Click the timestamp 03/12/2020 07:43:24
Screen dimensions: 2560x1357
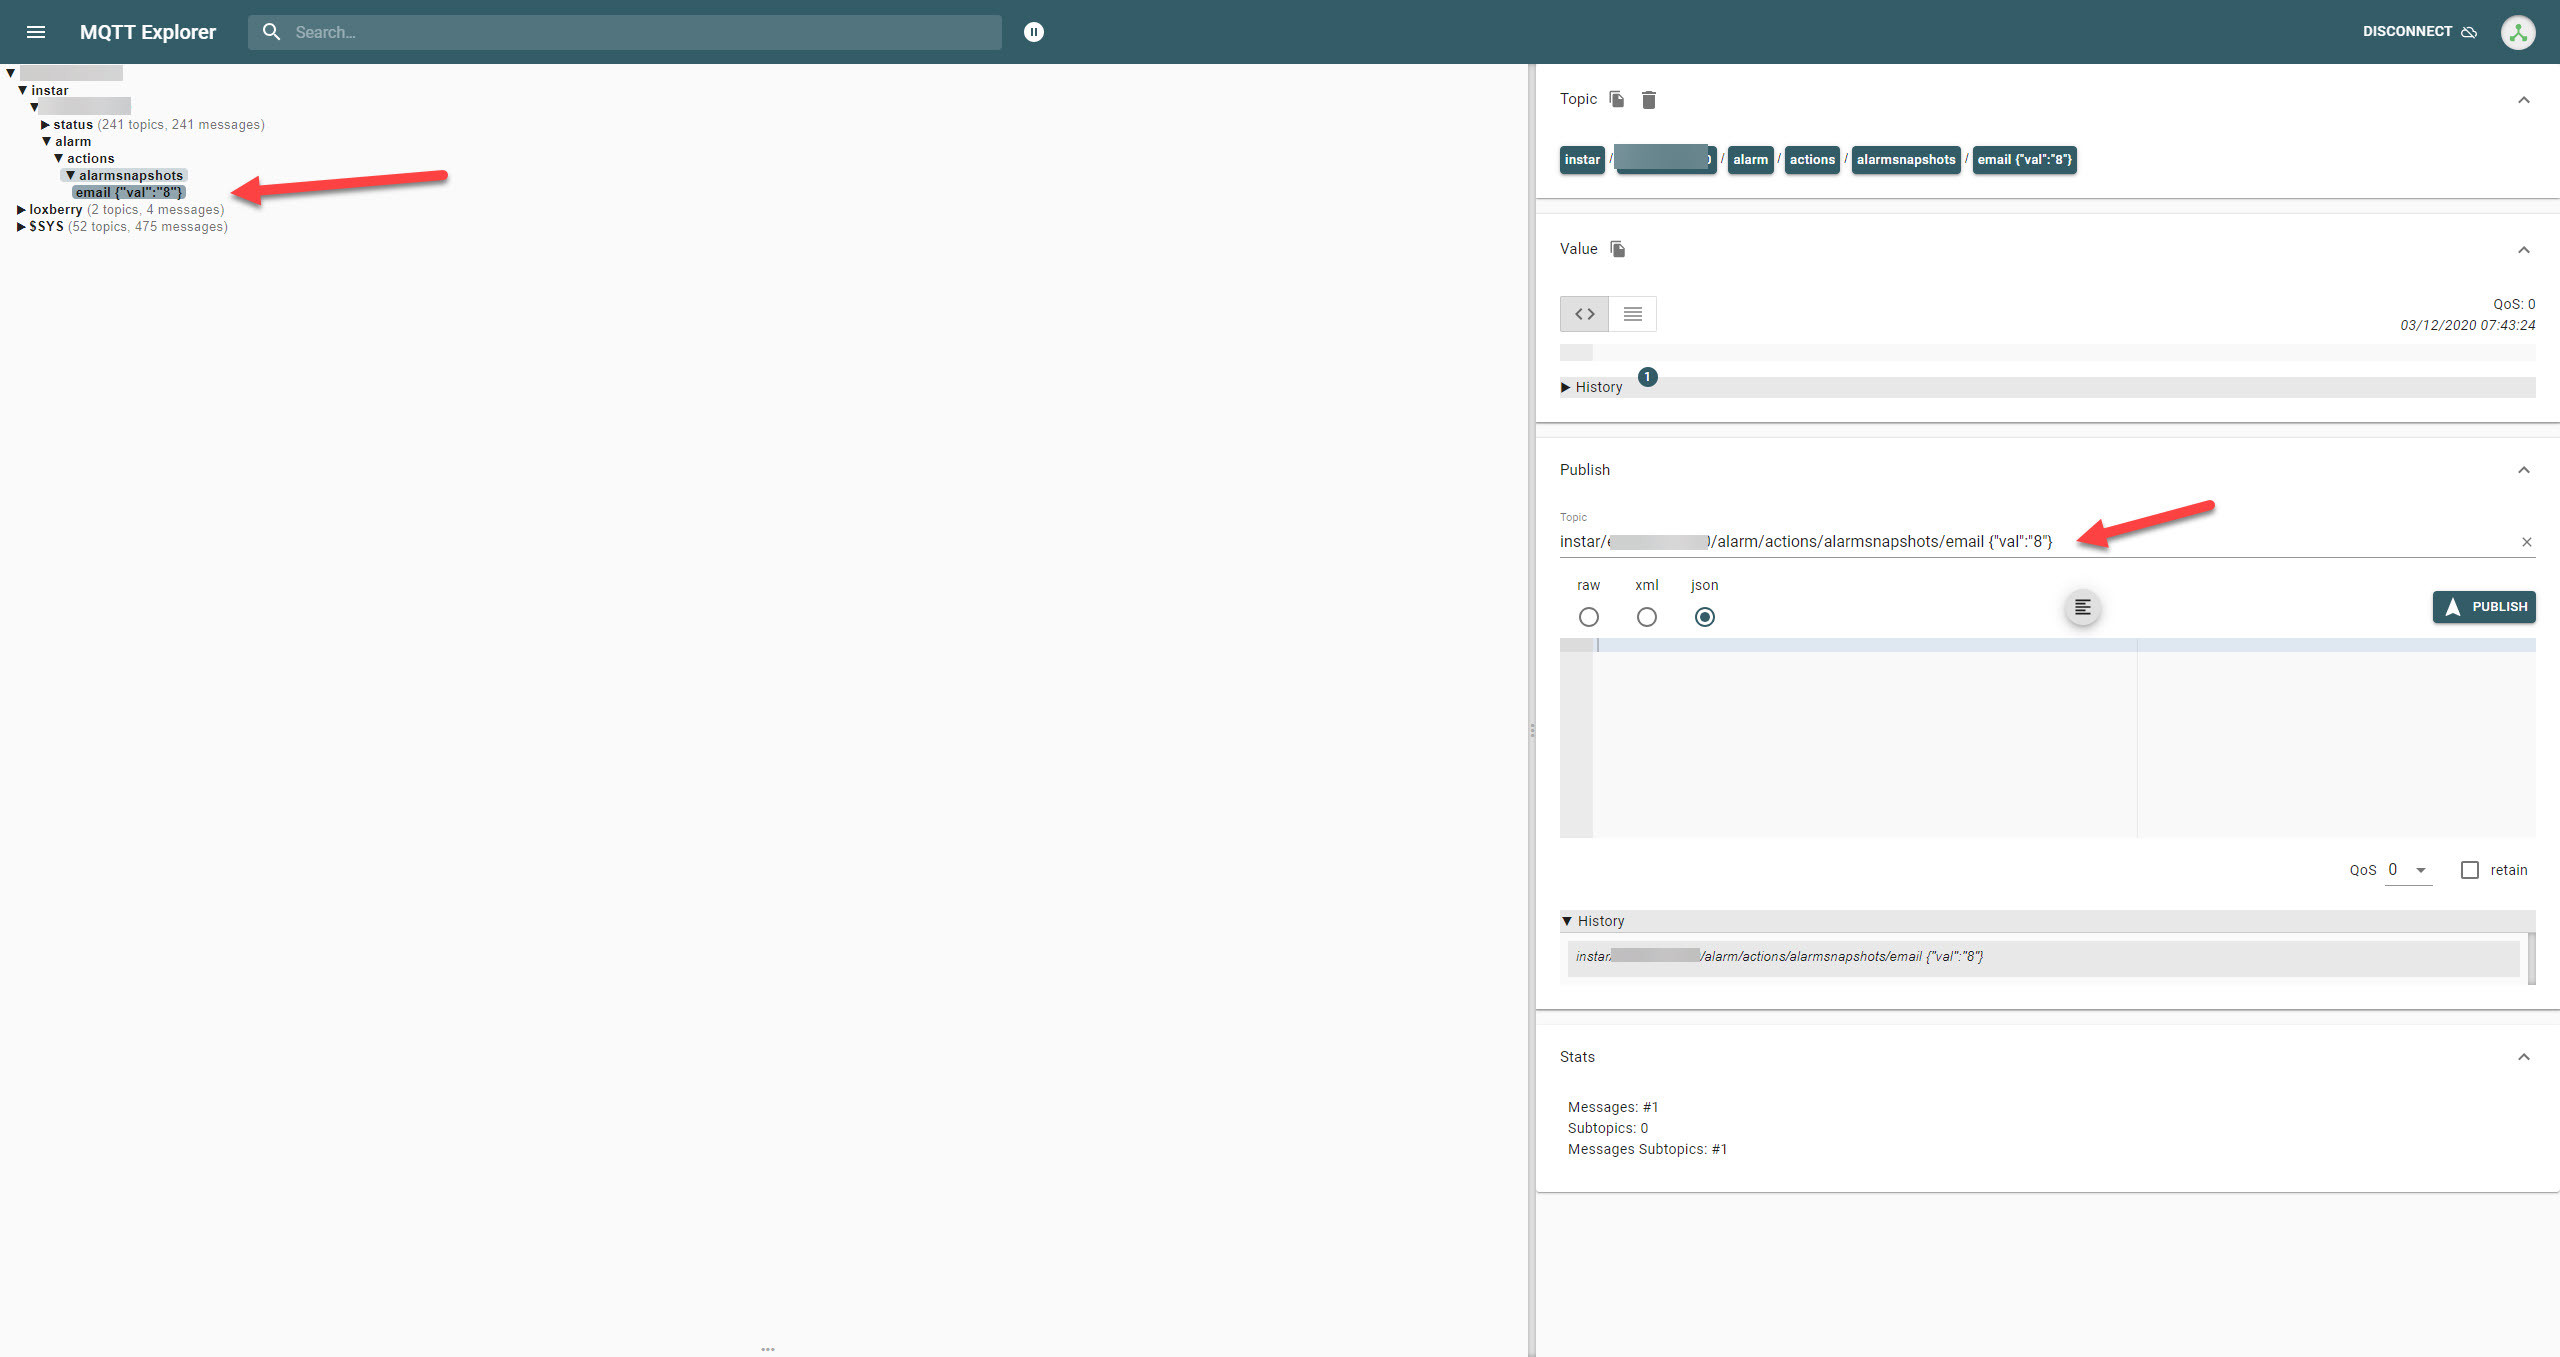coord(2467,326)
